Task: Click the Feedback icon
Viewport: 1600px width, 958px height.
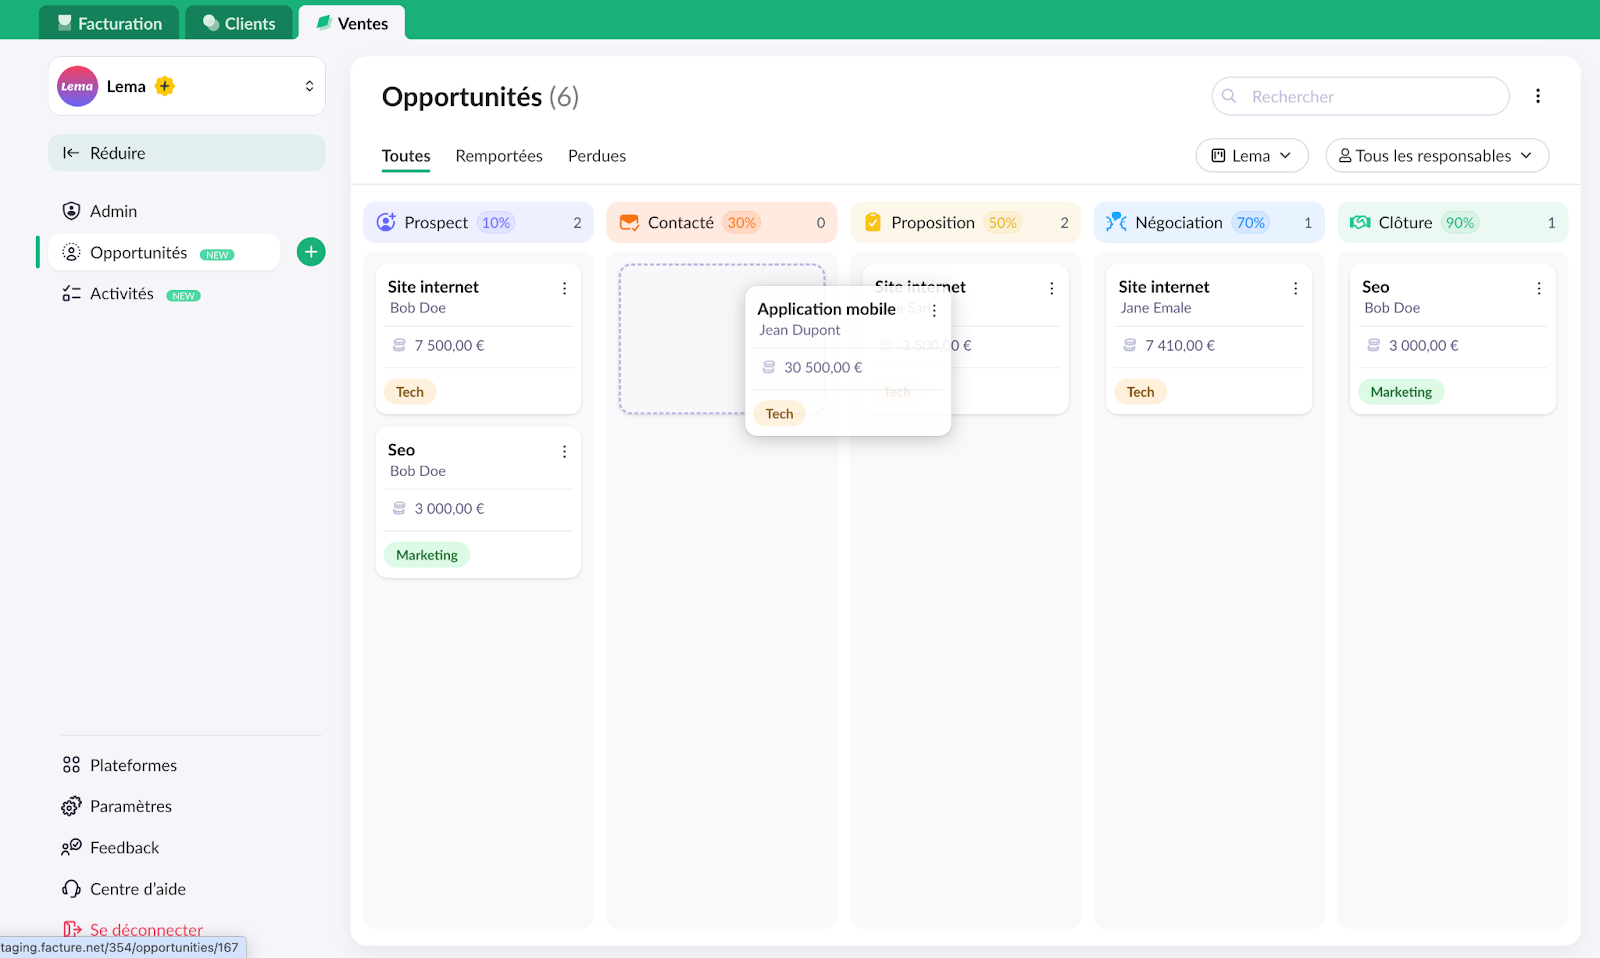Action: 71,848
